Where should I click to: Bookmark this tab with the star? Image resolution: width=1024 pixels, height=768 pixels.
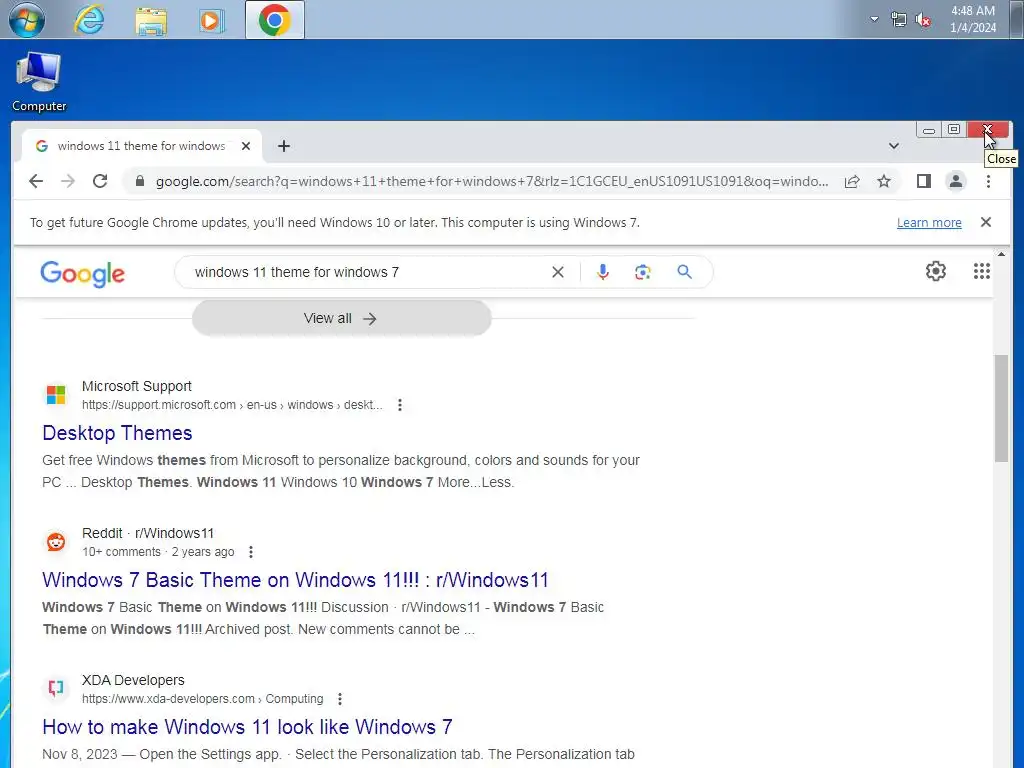[884, 182]
